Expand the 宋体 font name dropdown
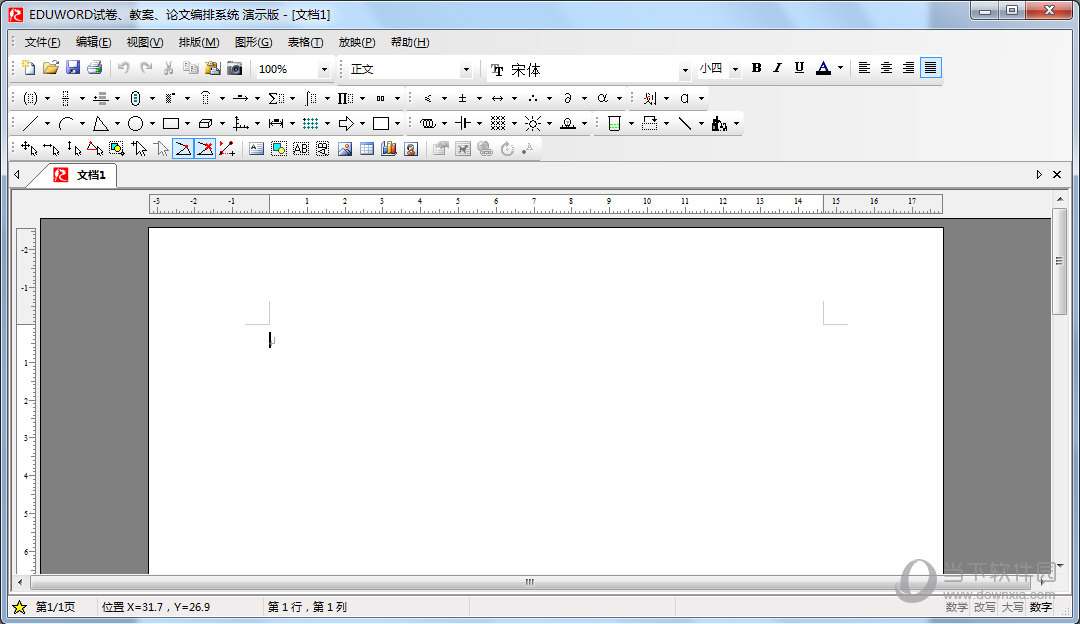The height and width of the screenshot is (624, 1080). click(685, 70)
